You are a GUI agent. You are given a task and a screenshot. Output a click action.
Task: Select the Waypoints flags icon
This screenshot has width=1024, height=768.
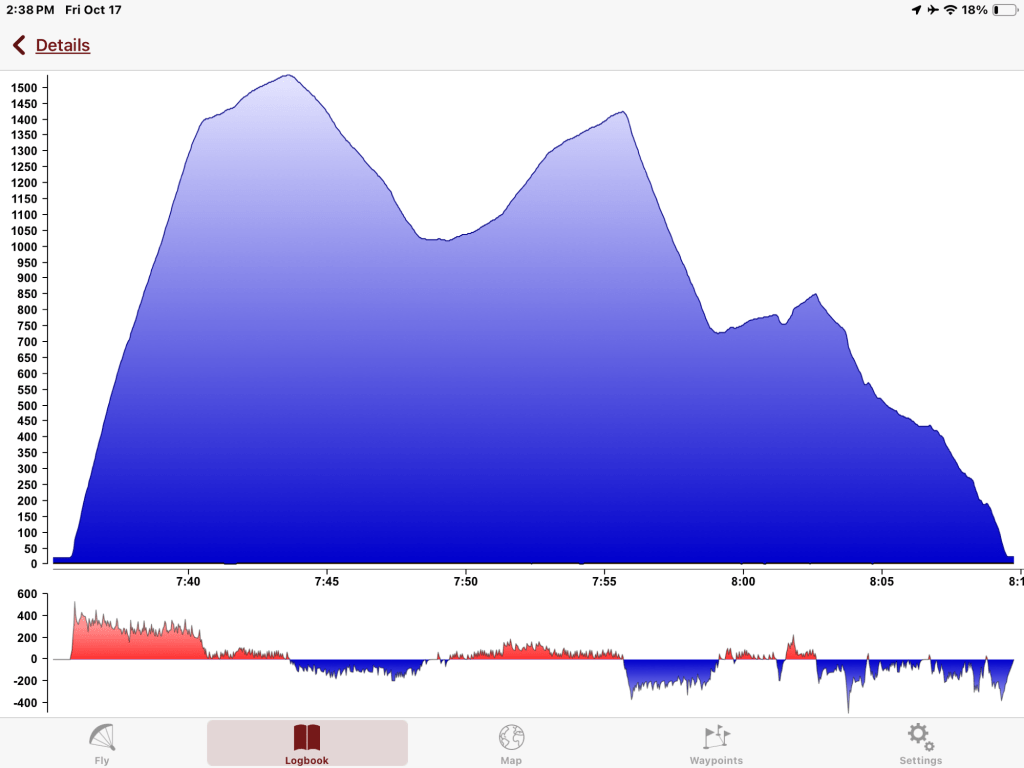point(716,738)
